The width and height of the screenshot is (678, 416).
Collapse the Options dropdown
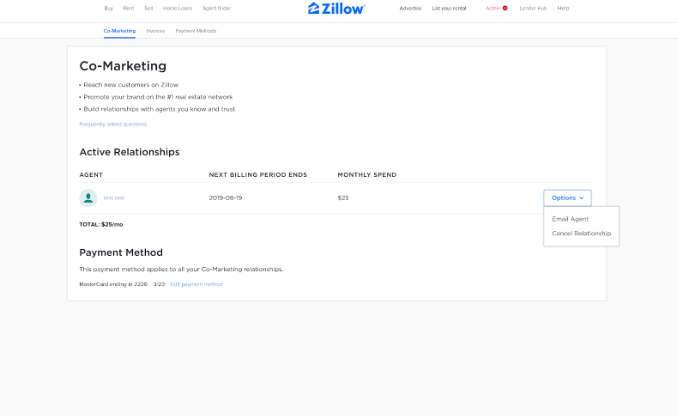pyautogui.click(x=567, y=198)
